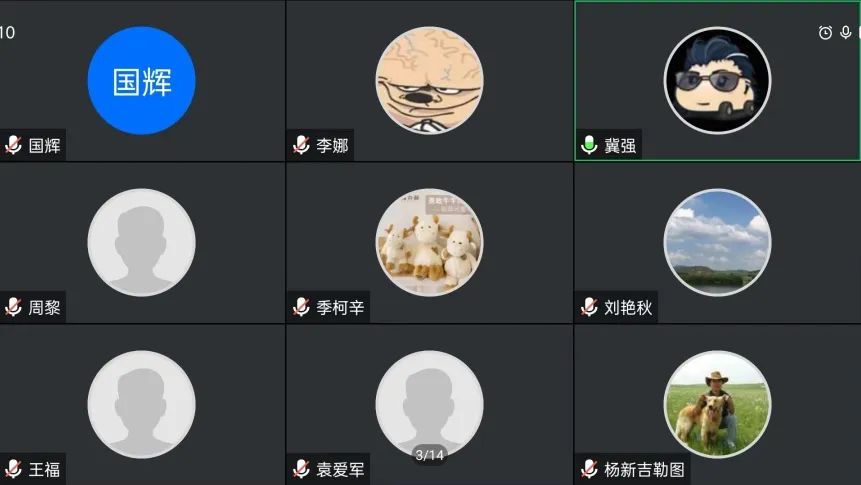Click the muted mic icon for 杨新吉勒图
The height and width of the screenshot is (485, 861).
[589, 469]
